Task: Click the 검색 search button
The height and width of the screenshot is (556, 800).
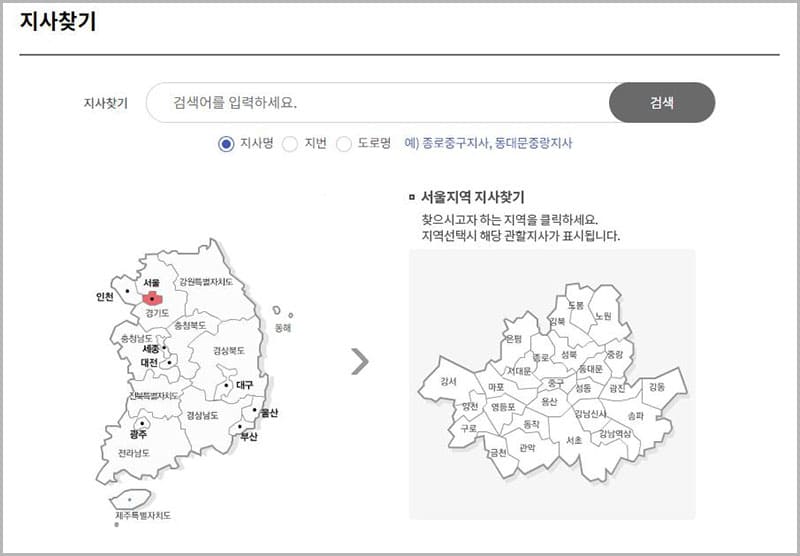Action: pyautogui.click(x=661, y=102)
